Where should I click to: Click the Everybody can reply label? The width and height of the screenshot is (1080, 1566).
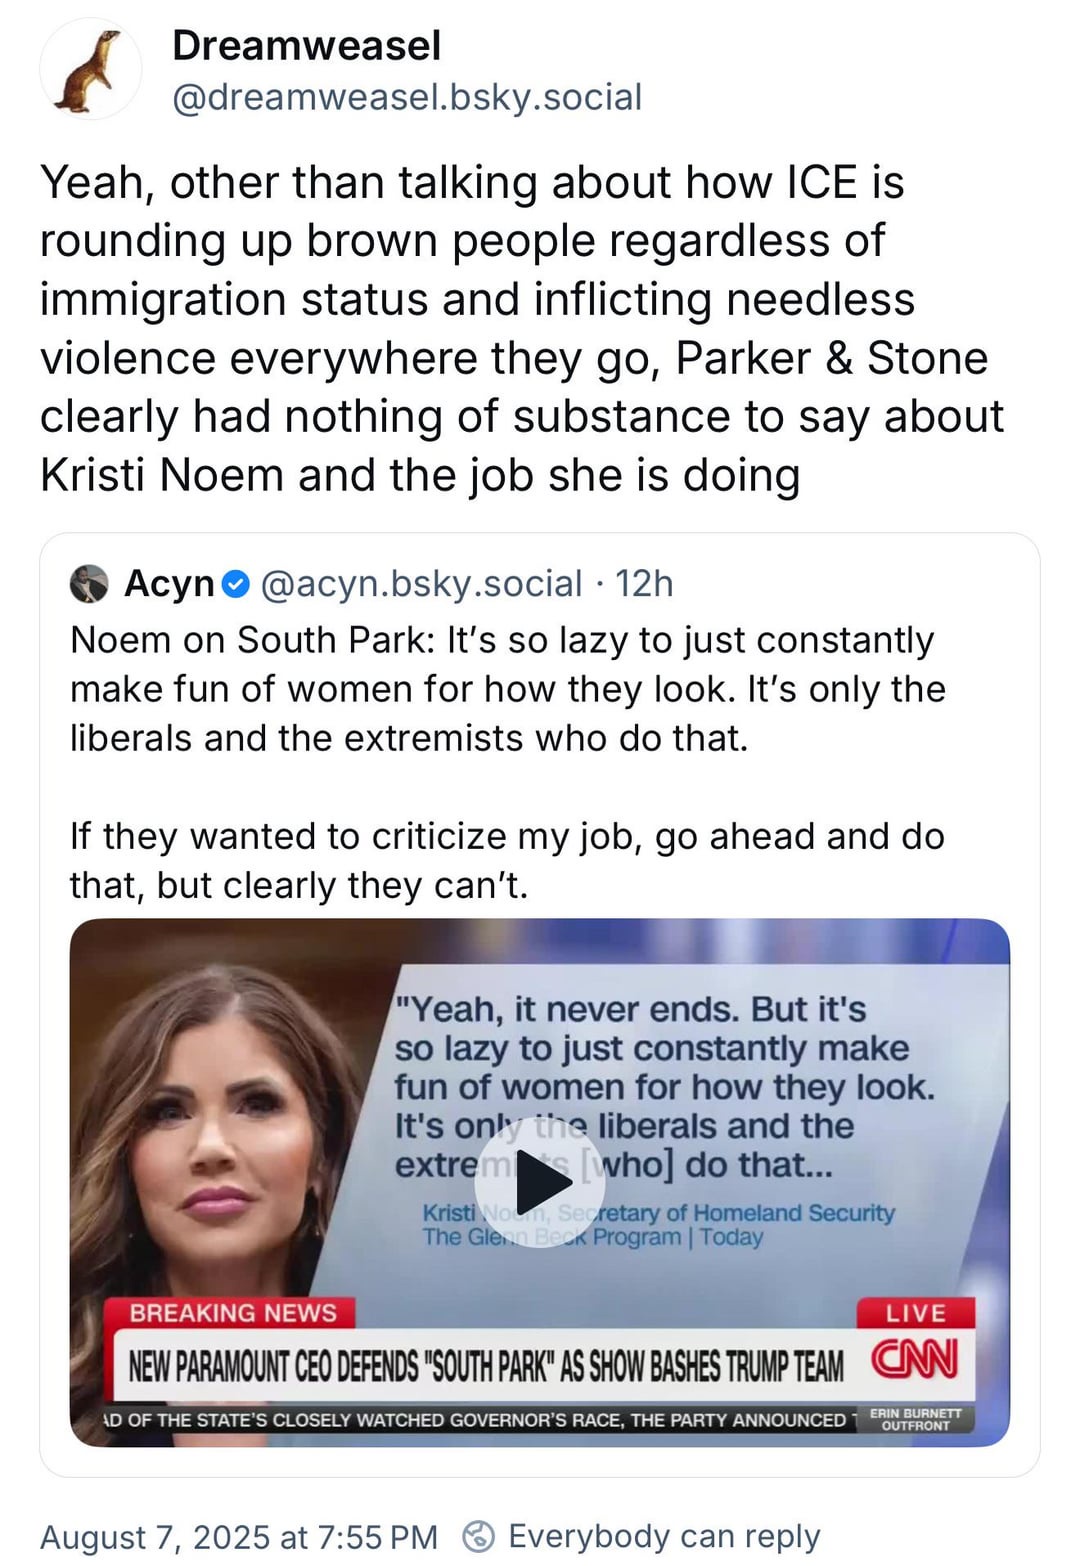coord(664,1536)
